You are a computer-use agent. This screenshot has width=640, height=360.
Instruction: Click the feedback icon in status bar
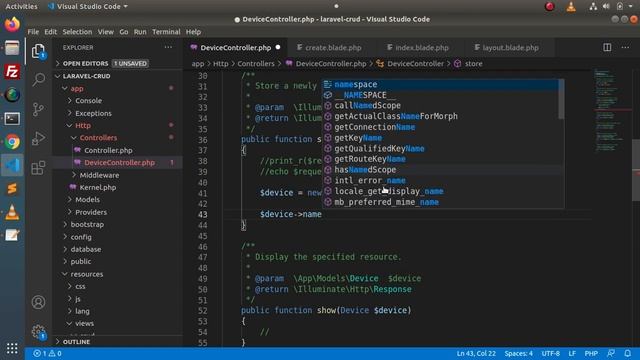click(x=611, y=353)
